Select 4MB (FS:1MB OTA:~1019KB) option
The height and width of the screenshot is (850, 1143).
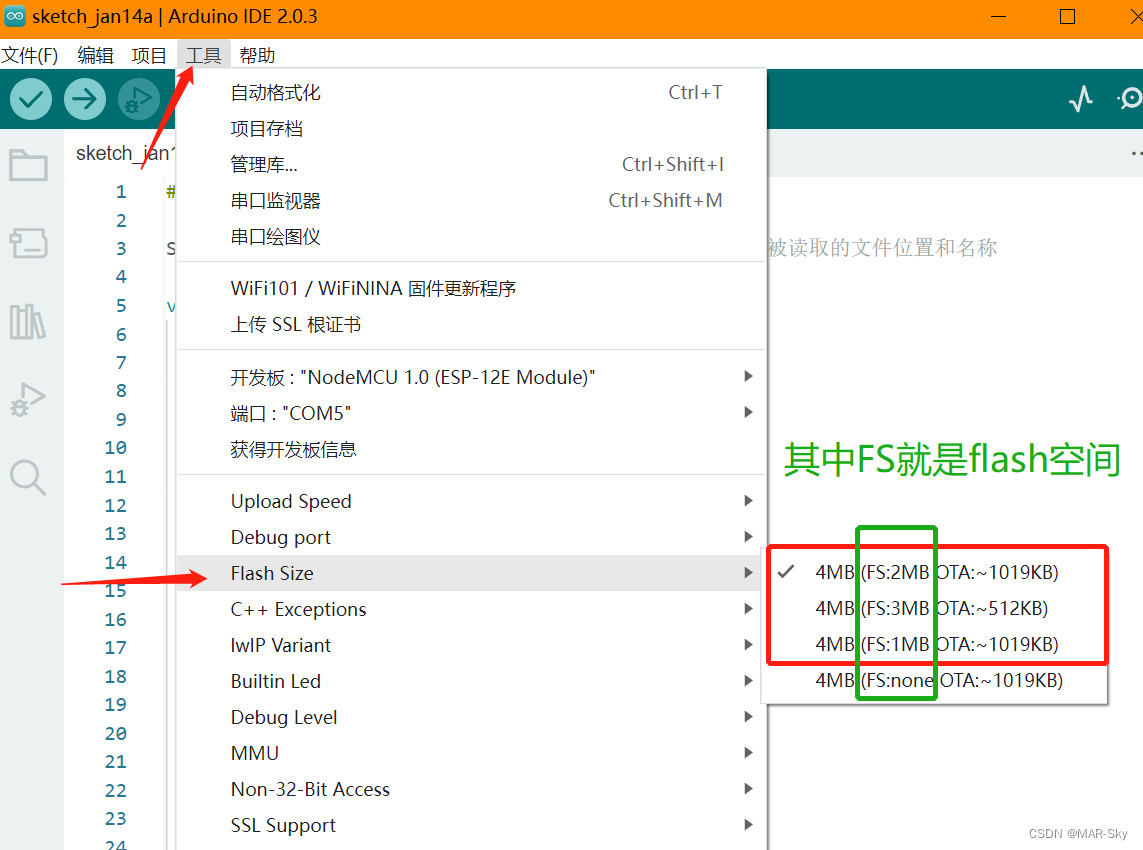(935, 644)
